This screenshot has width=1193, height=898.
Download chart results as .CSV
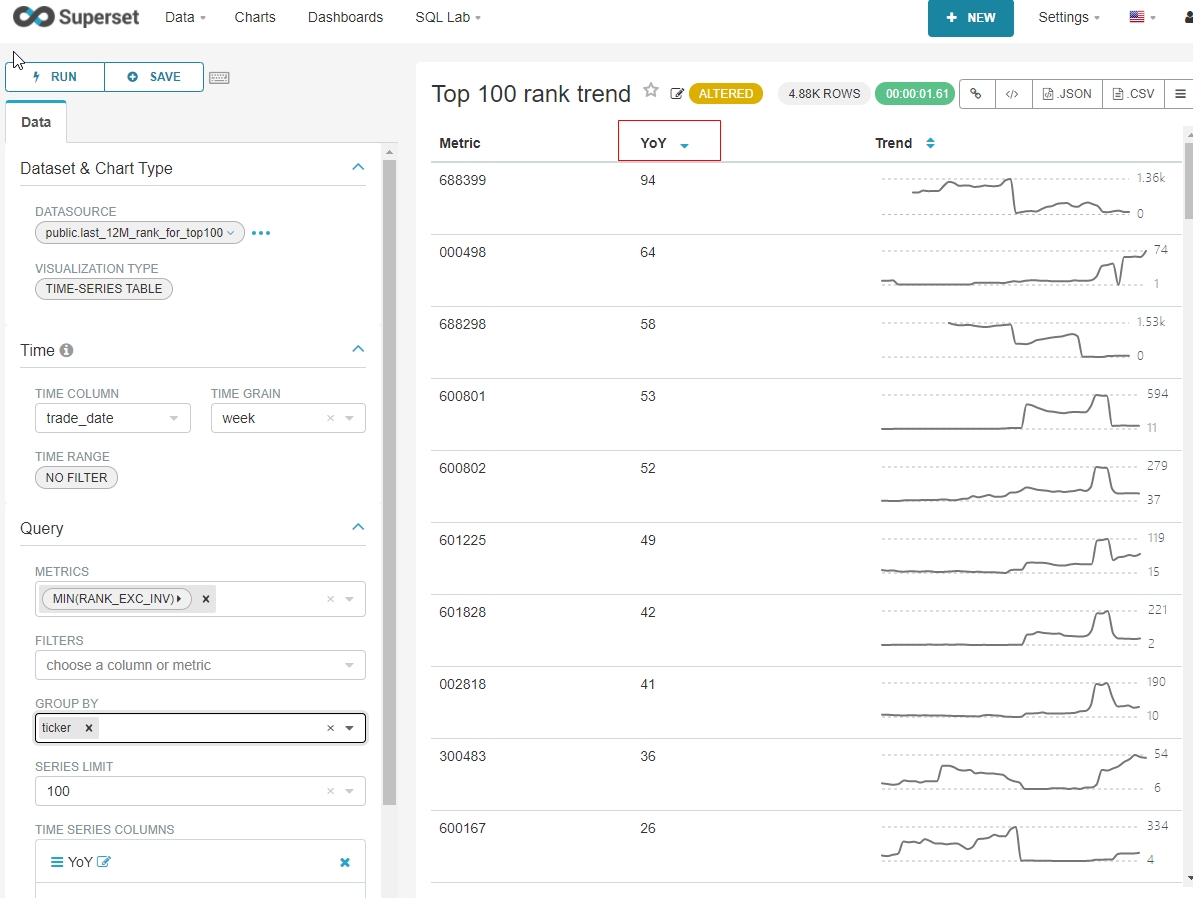tap(1132, 93)
